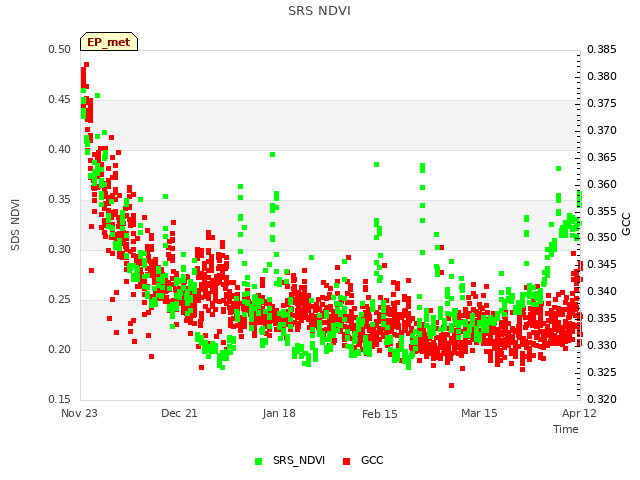Click the 0.345 right axis value
Screen dimensions: 640x480
tap(602, 264)
